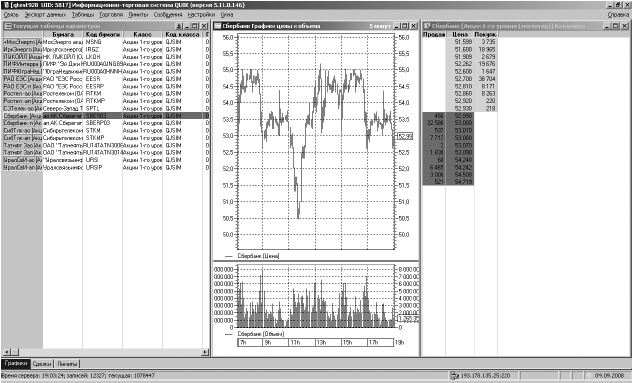Open the Справка menu

618,15
